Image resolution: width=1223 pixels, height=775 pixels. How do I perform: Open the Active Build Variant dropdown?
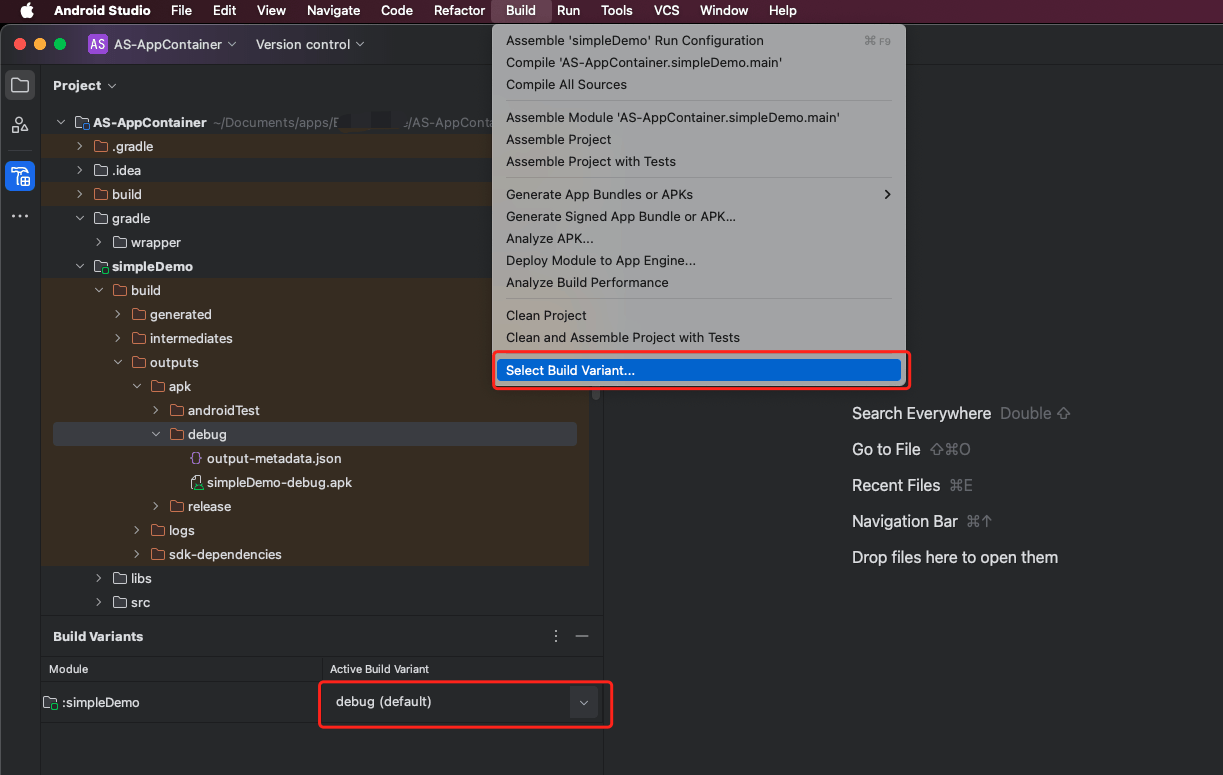pyautogui.click(x=583, y=702)
